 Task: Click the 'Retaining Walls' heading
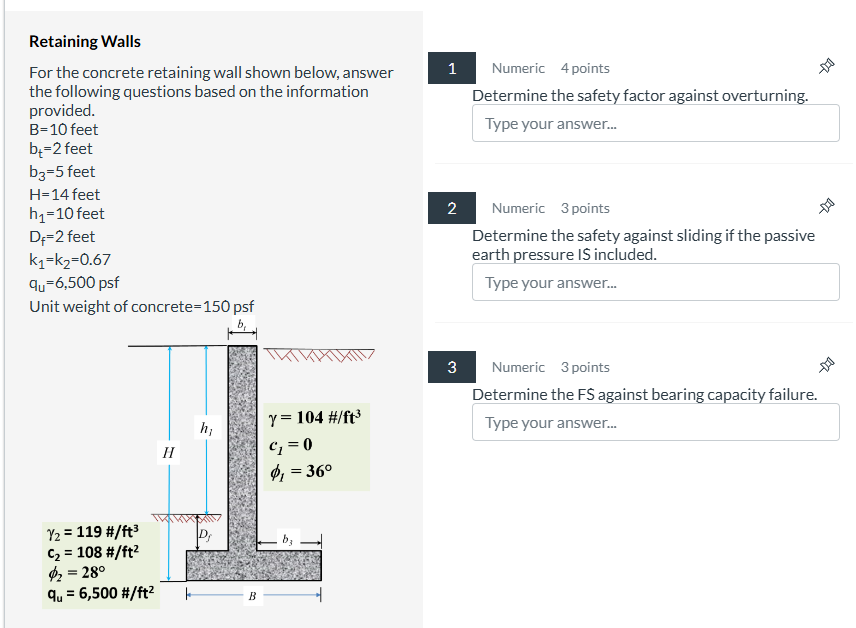[x=86, y=41]
